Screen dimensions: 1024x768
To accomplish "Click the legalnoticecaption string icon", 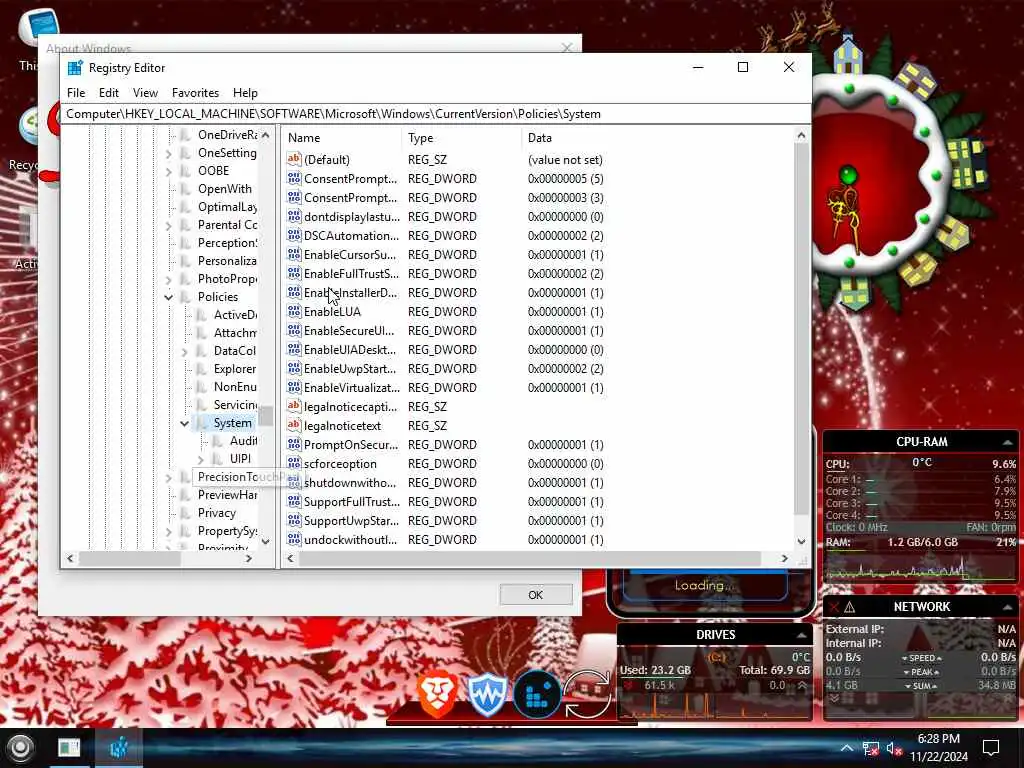I will coord(294,406).
